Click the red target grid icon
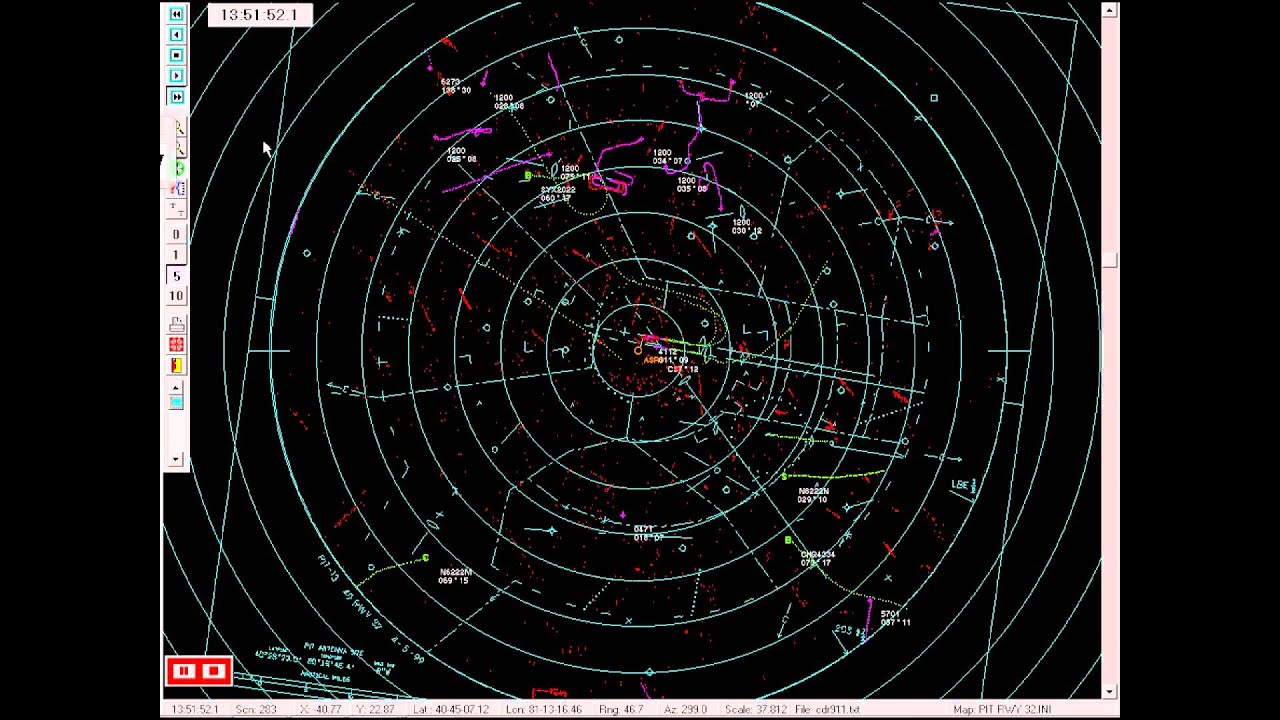 pyautogui.click(x=177, y=345)
